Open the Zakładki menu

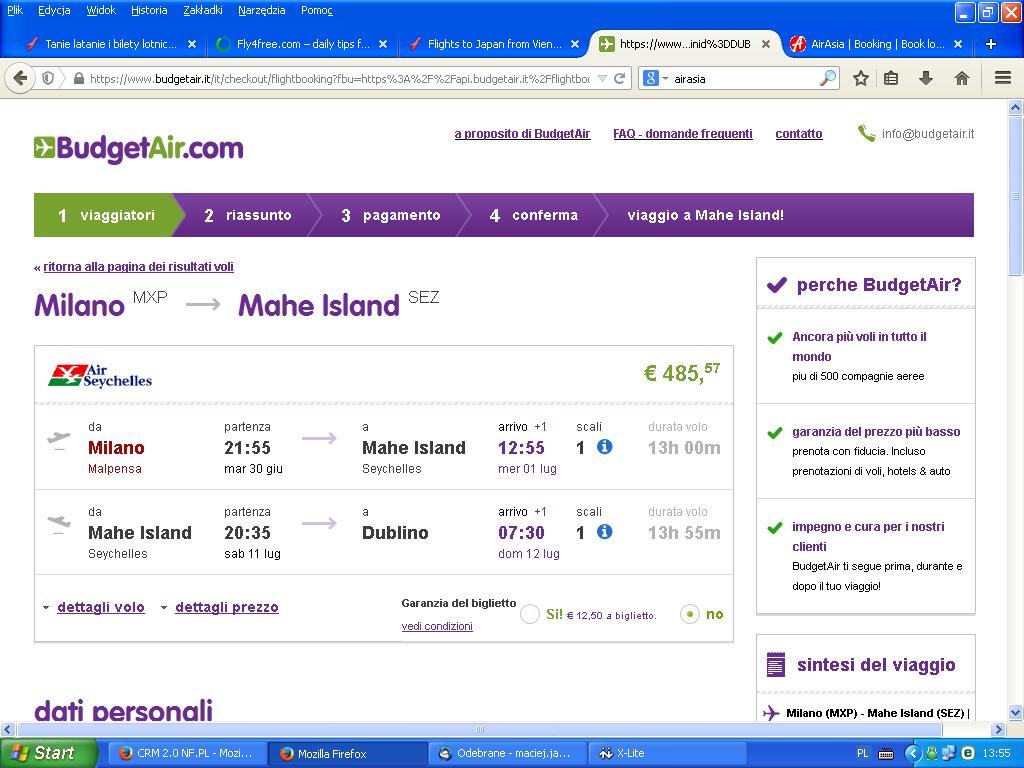(202, 10)
